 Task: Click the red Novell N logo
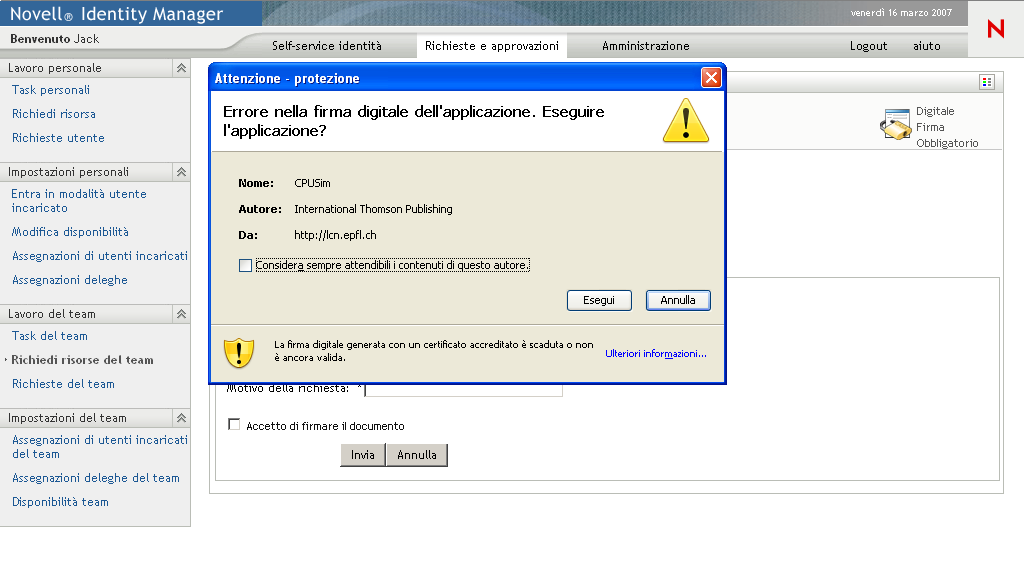pos(995,29)
